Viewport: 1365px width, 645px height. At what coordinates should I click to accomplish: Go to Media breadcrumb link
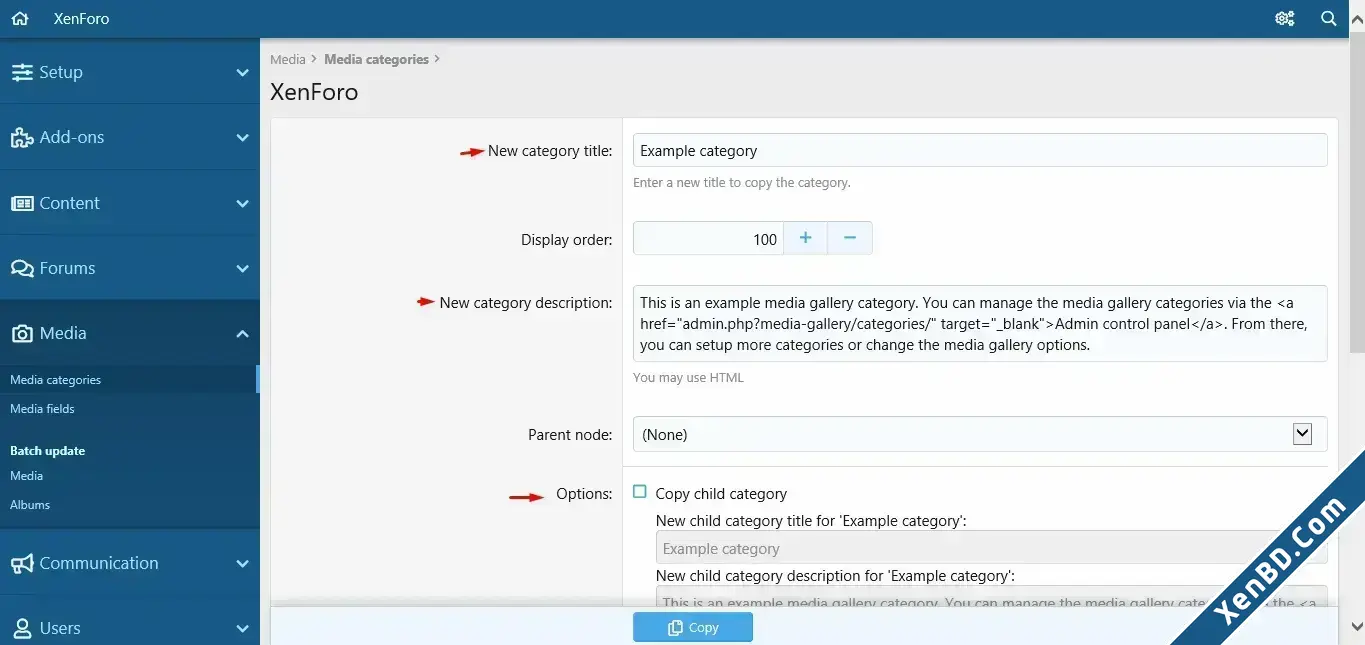coord(288,59)
